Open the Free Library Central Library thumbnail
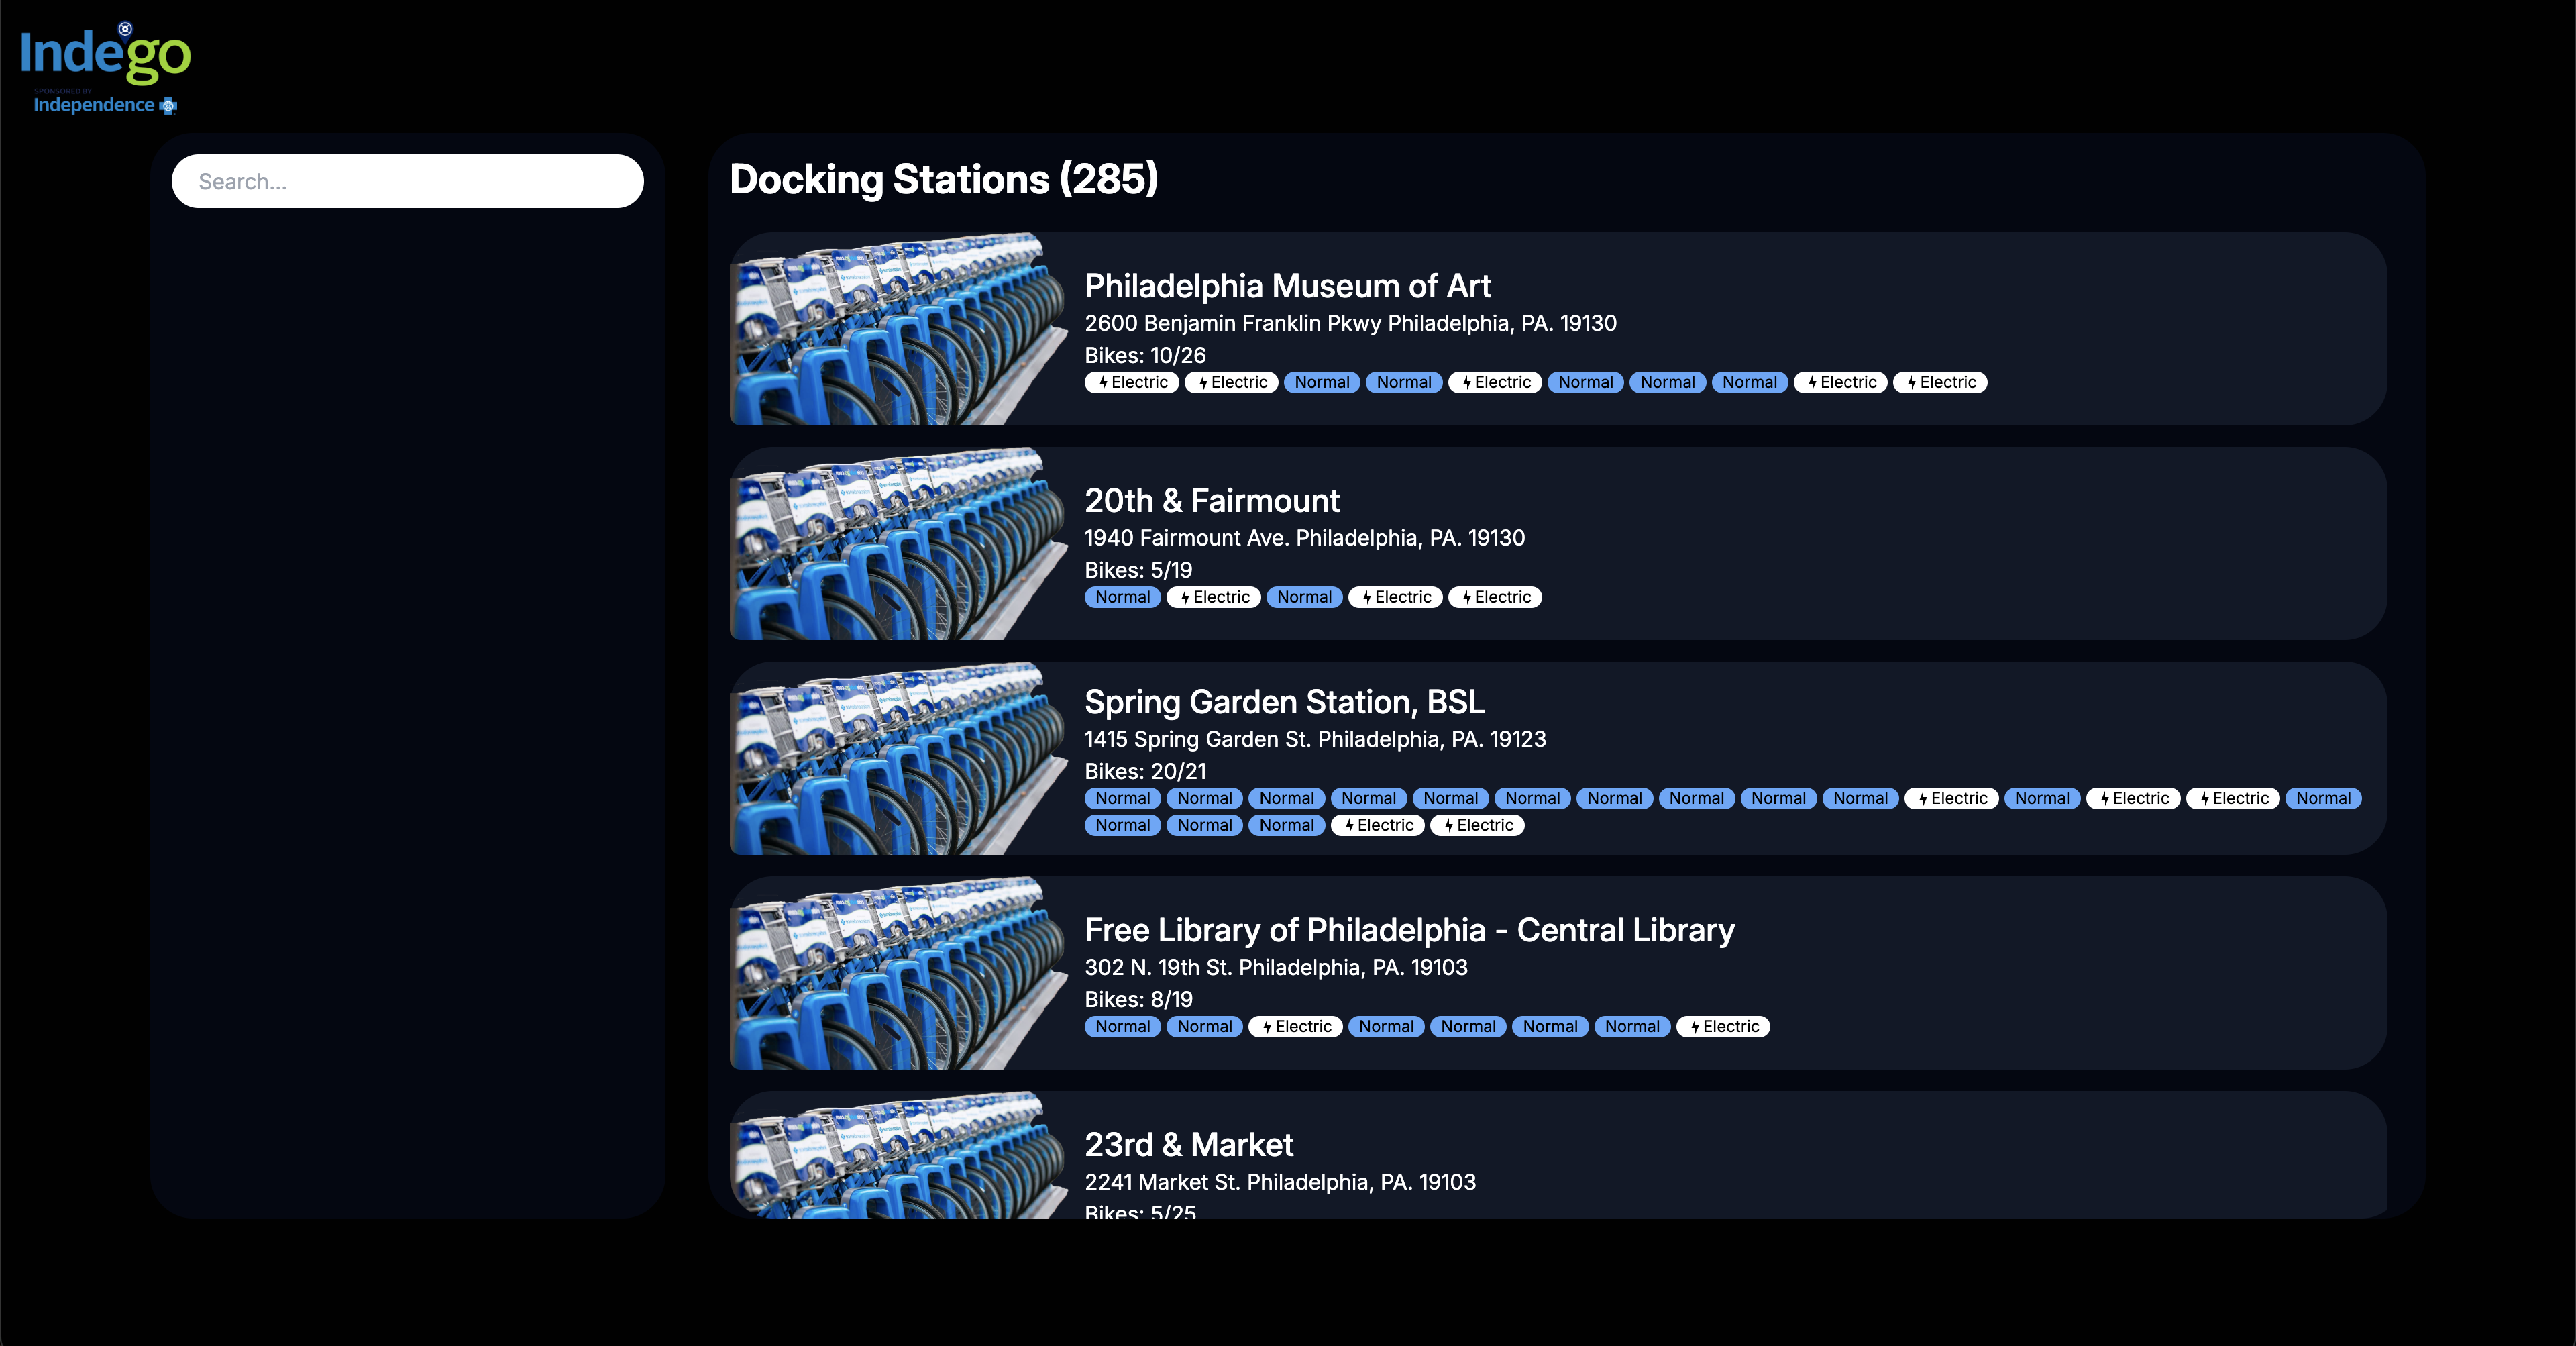The width and height of the screenshot is (2576, 1346). point(899,973)
